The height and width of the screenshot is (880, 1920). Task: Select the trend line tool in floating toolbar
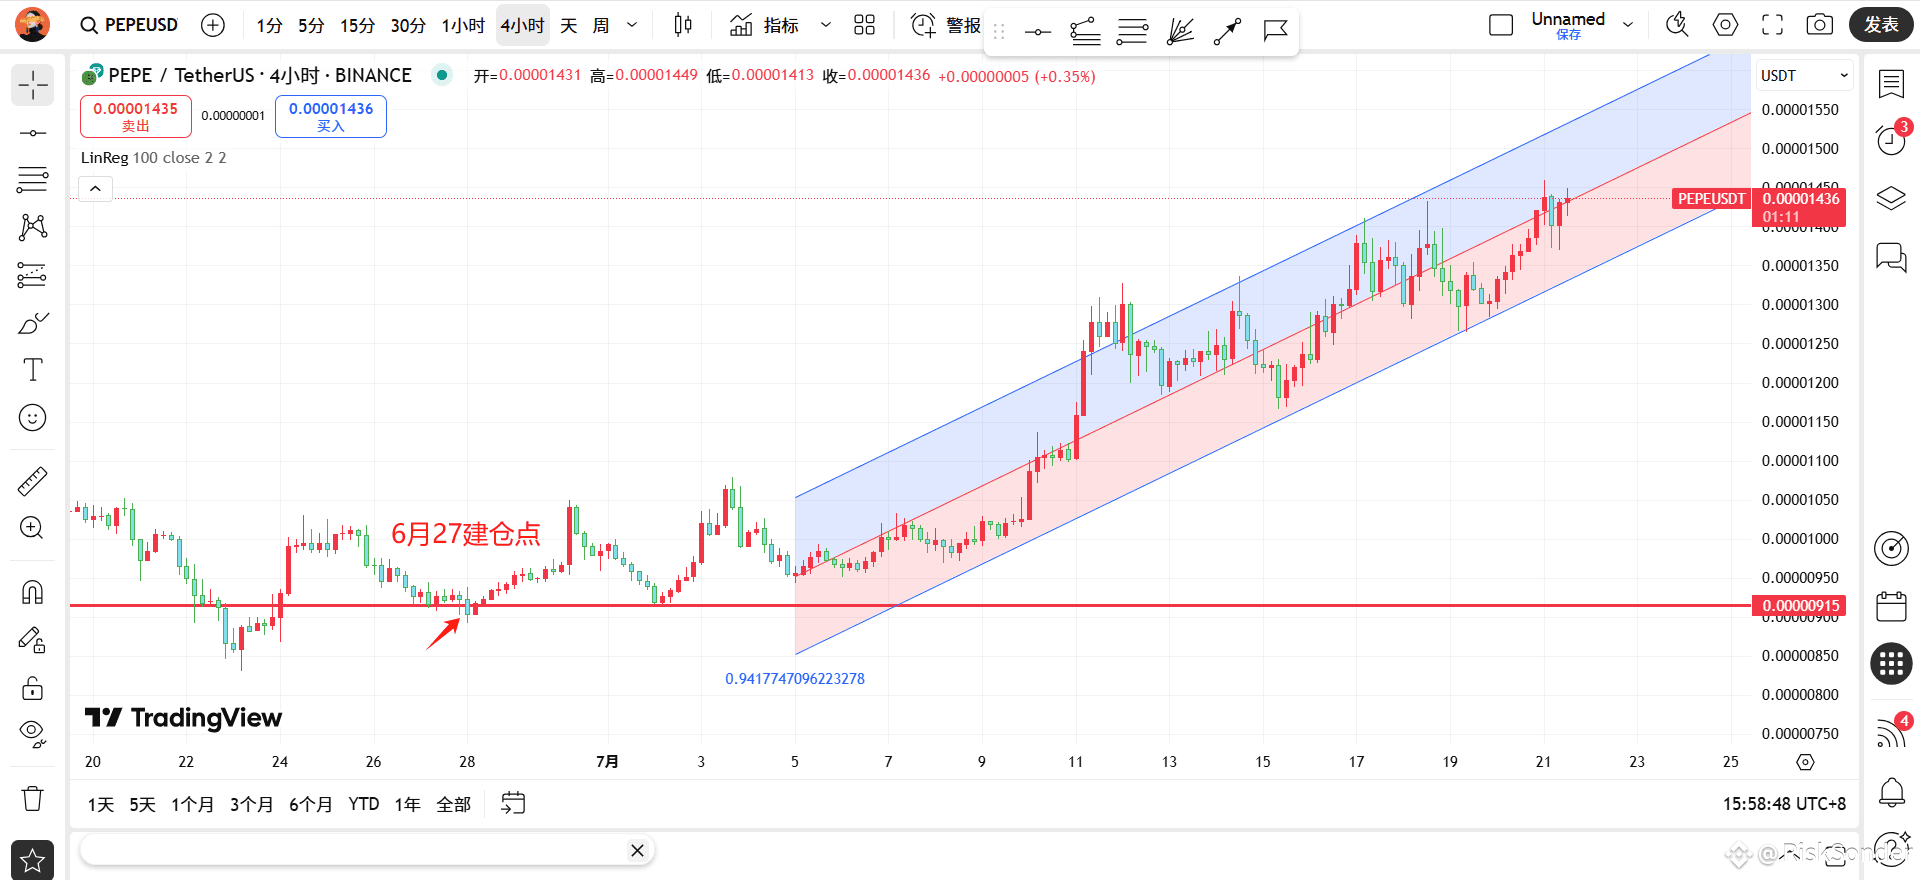pyautogui.click(x=1085, y=32)
